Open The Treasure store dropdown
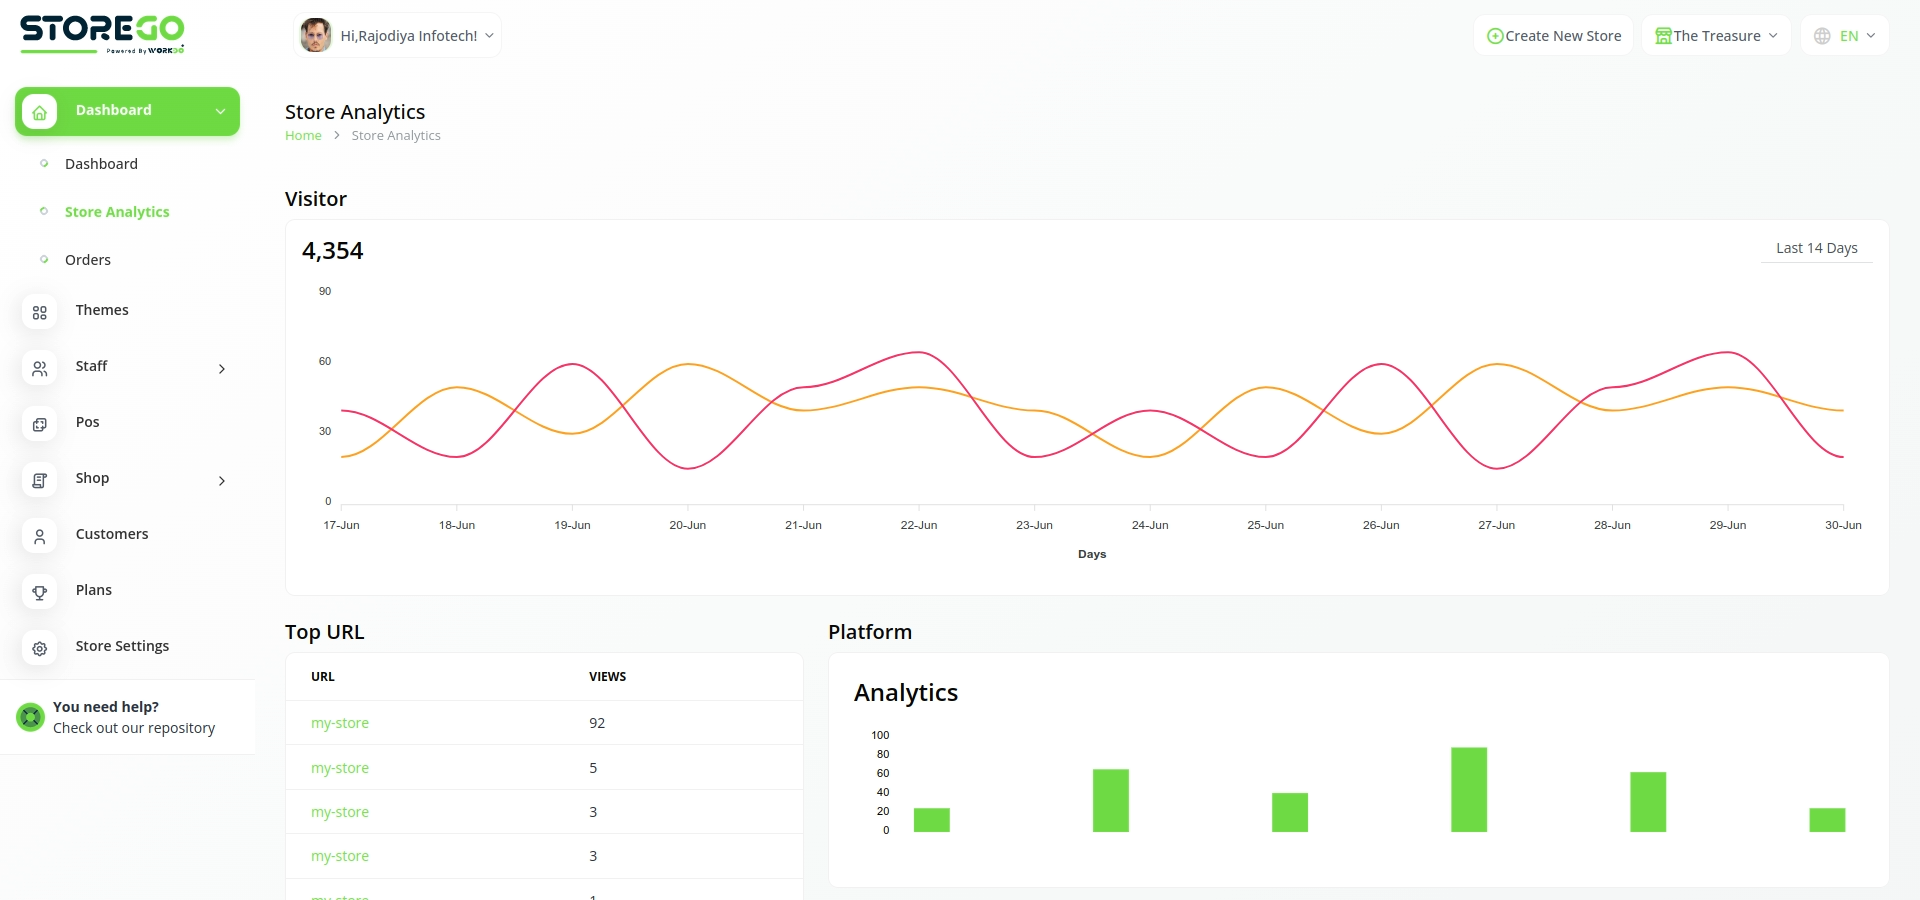1920x900 pixels. [1716, 36]
